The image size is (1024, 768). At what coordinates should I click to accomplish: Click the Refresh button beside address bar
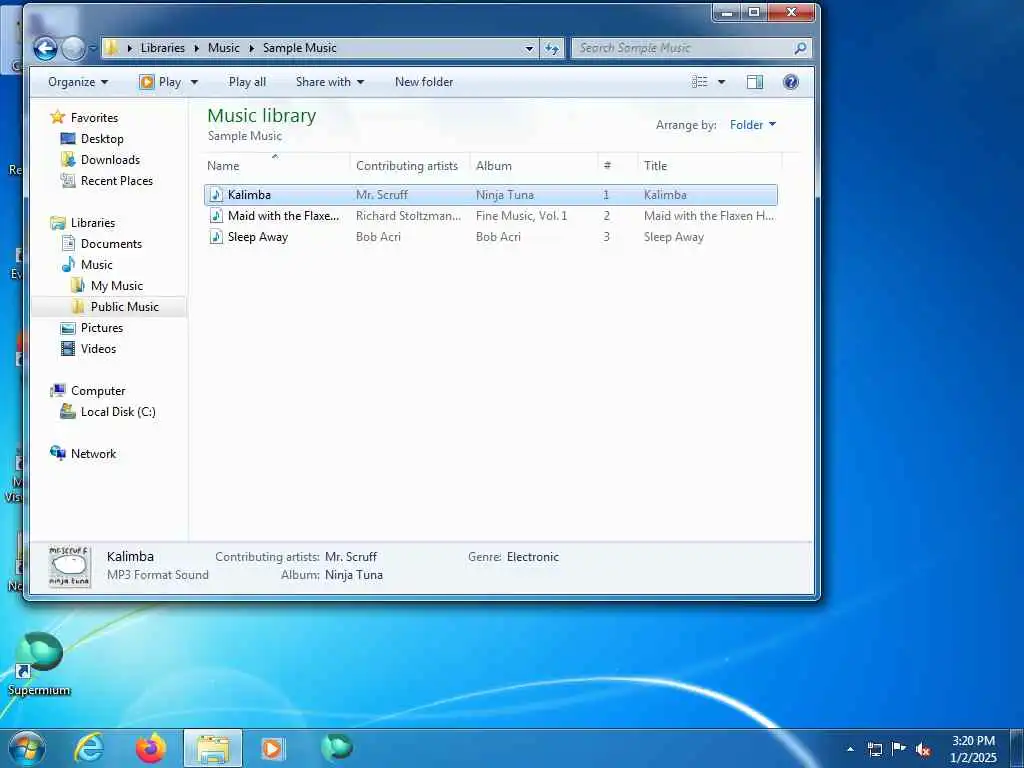(x=552, y=48)
